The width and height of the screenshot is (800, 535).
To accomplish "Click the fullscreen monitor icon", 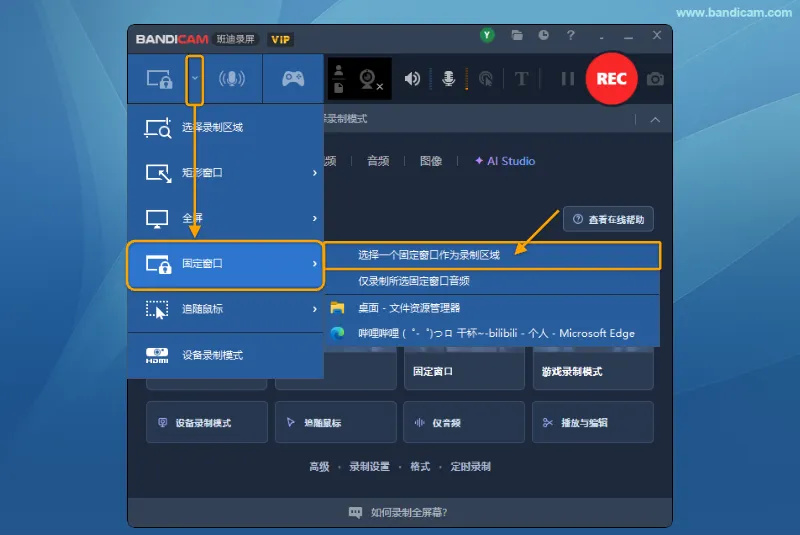I will pos(157,219).
